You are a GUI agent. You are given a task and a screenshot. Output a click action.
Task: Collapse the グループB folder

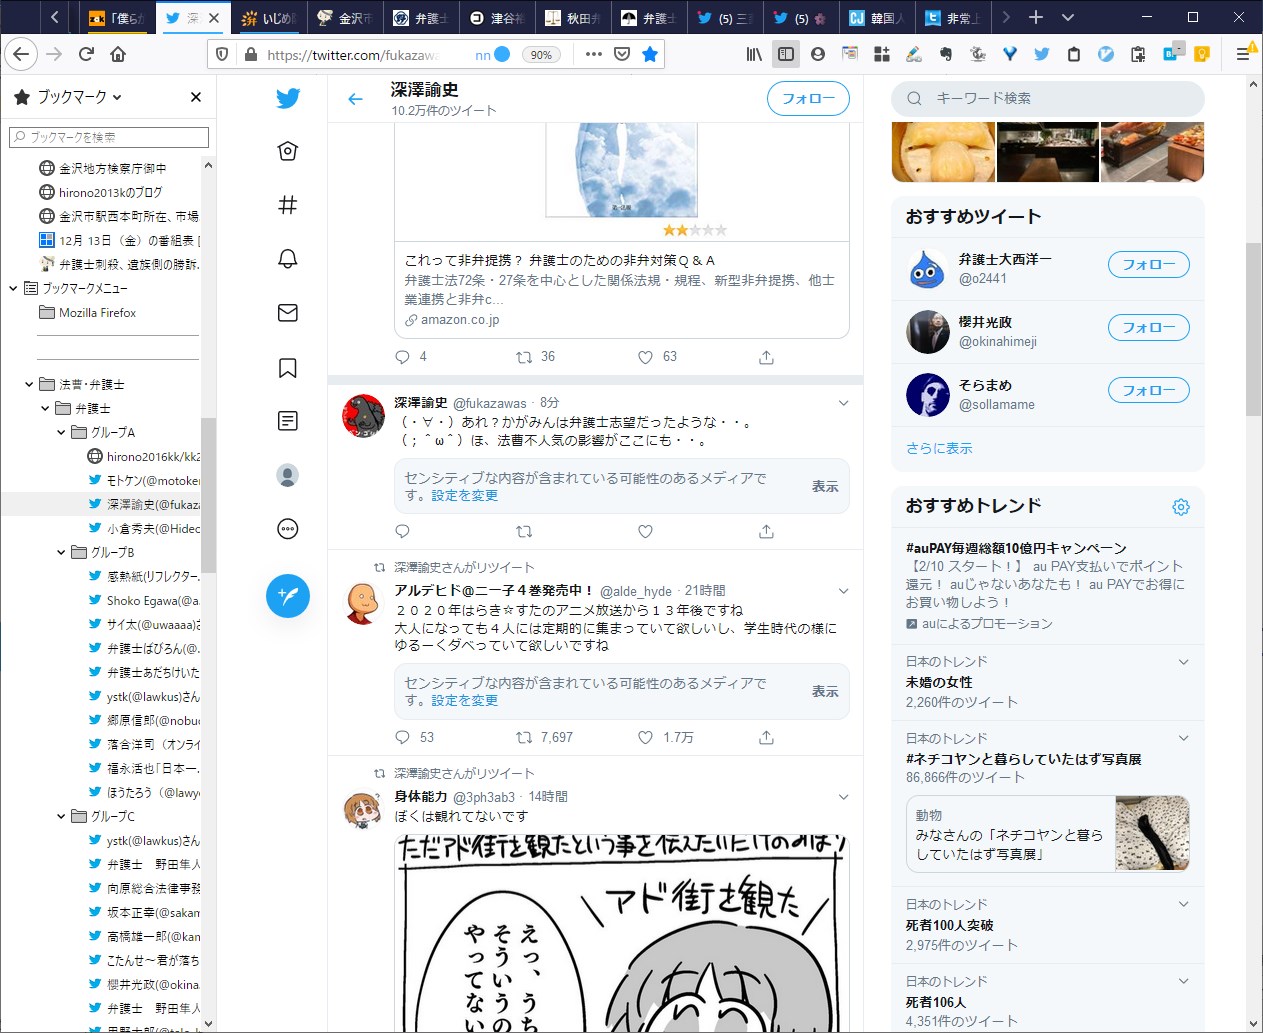click(x=61, y=552)
